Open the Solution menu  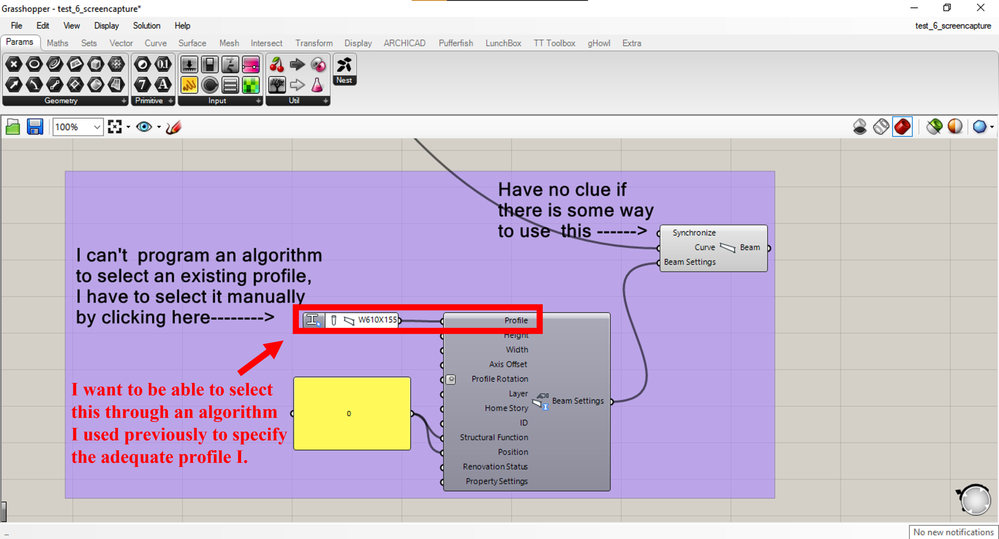(x=147, y=25)
